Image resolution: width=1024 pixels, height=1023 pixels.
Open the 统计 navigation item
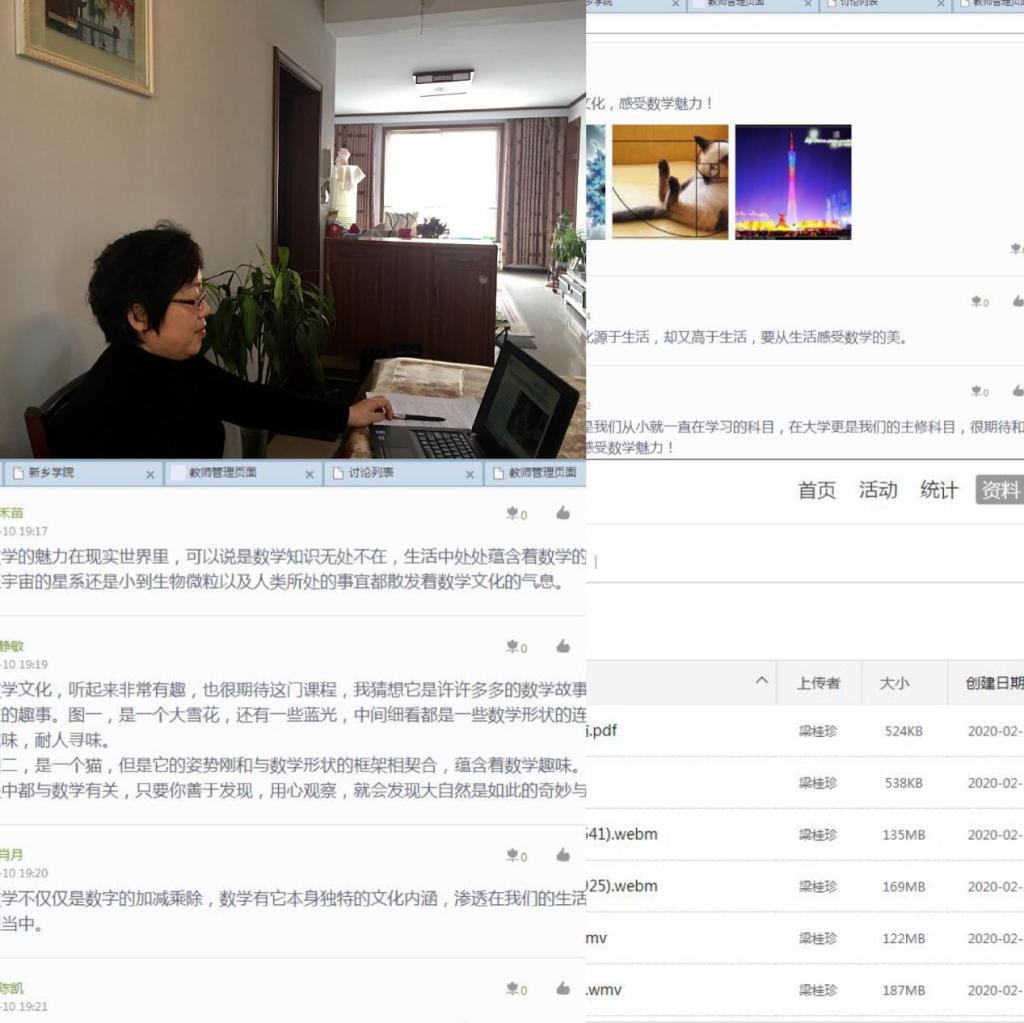[939, 490]
